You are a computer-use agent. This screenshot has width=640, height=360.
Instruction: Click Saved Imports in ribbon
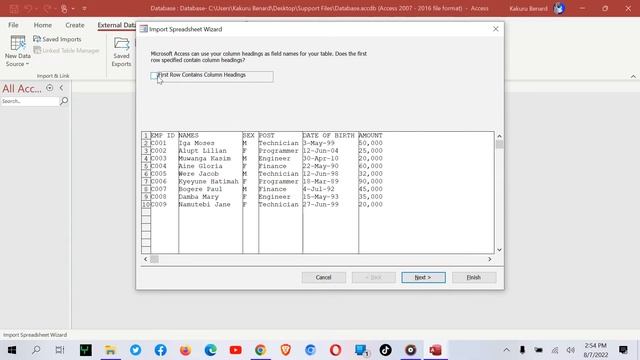pos(57,39)
